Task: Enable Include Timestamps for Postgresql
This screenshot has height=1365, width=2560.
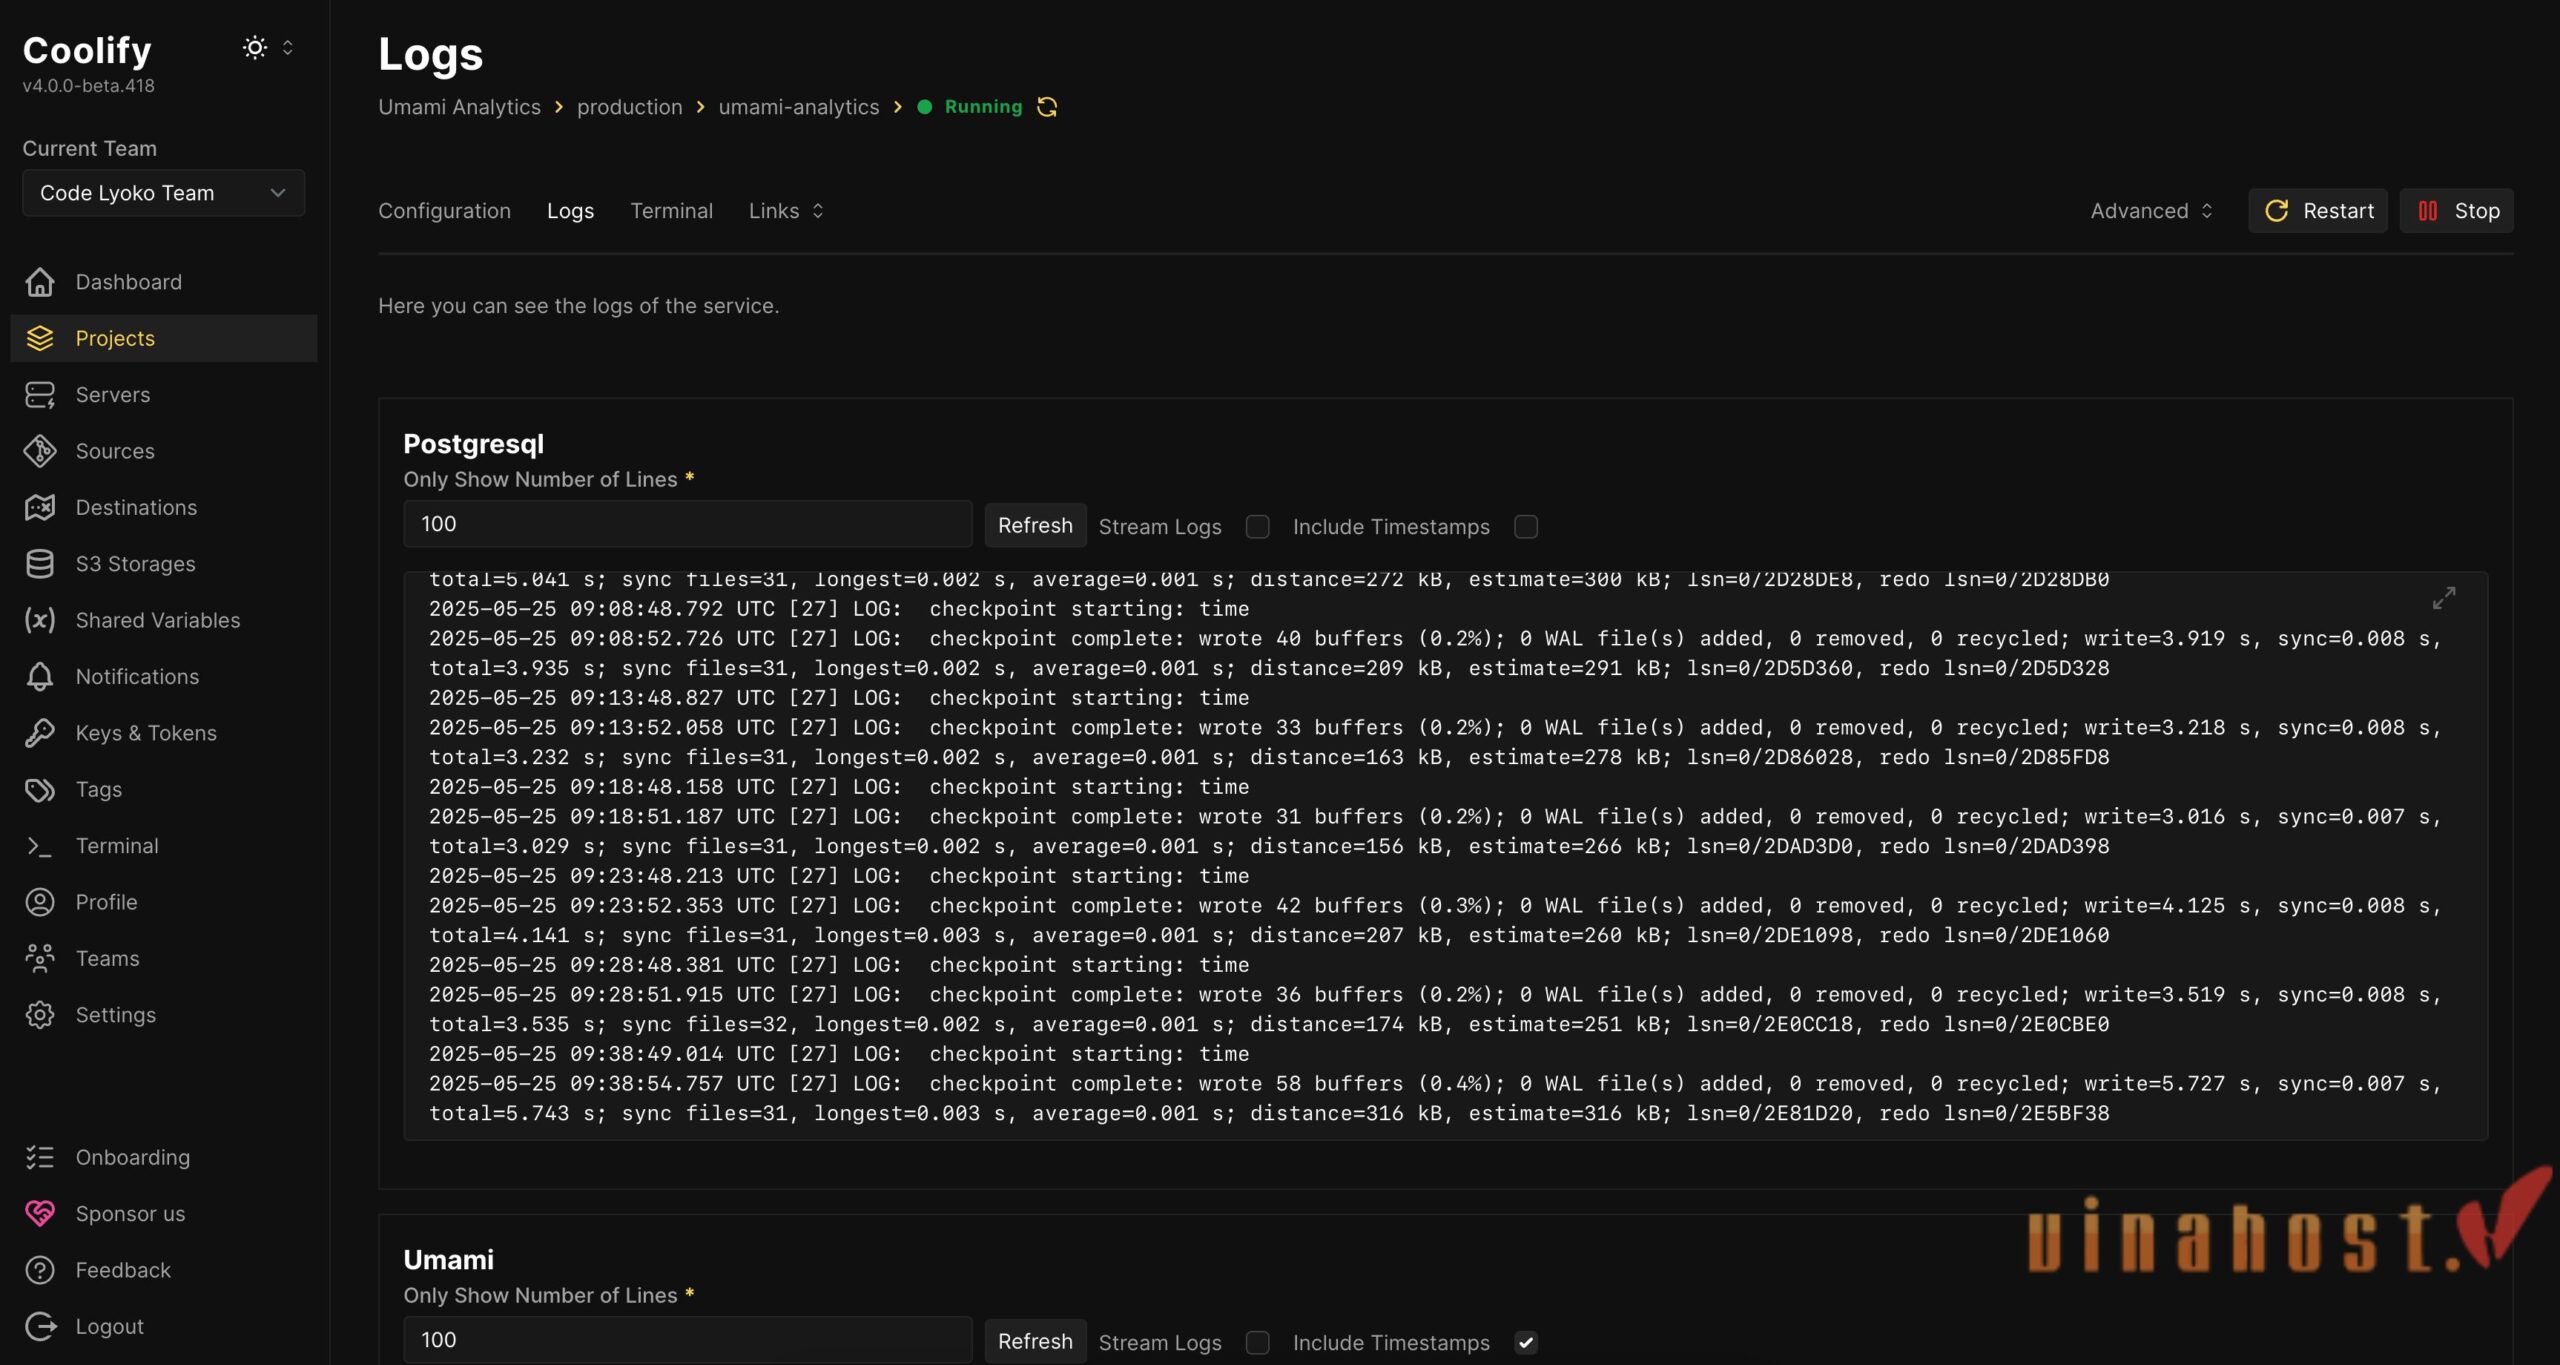Action: click(x=1526, y=527)
